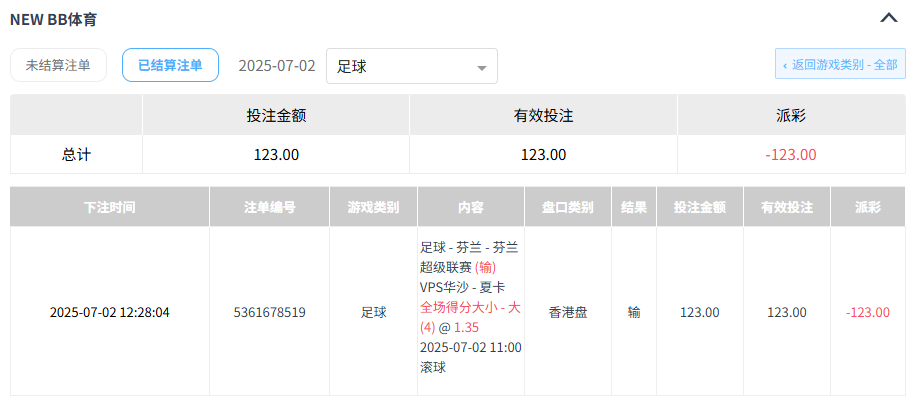Select the 已结算注单 tab
924x407 pixels.
point(170,65)
